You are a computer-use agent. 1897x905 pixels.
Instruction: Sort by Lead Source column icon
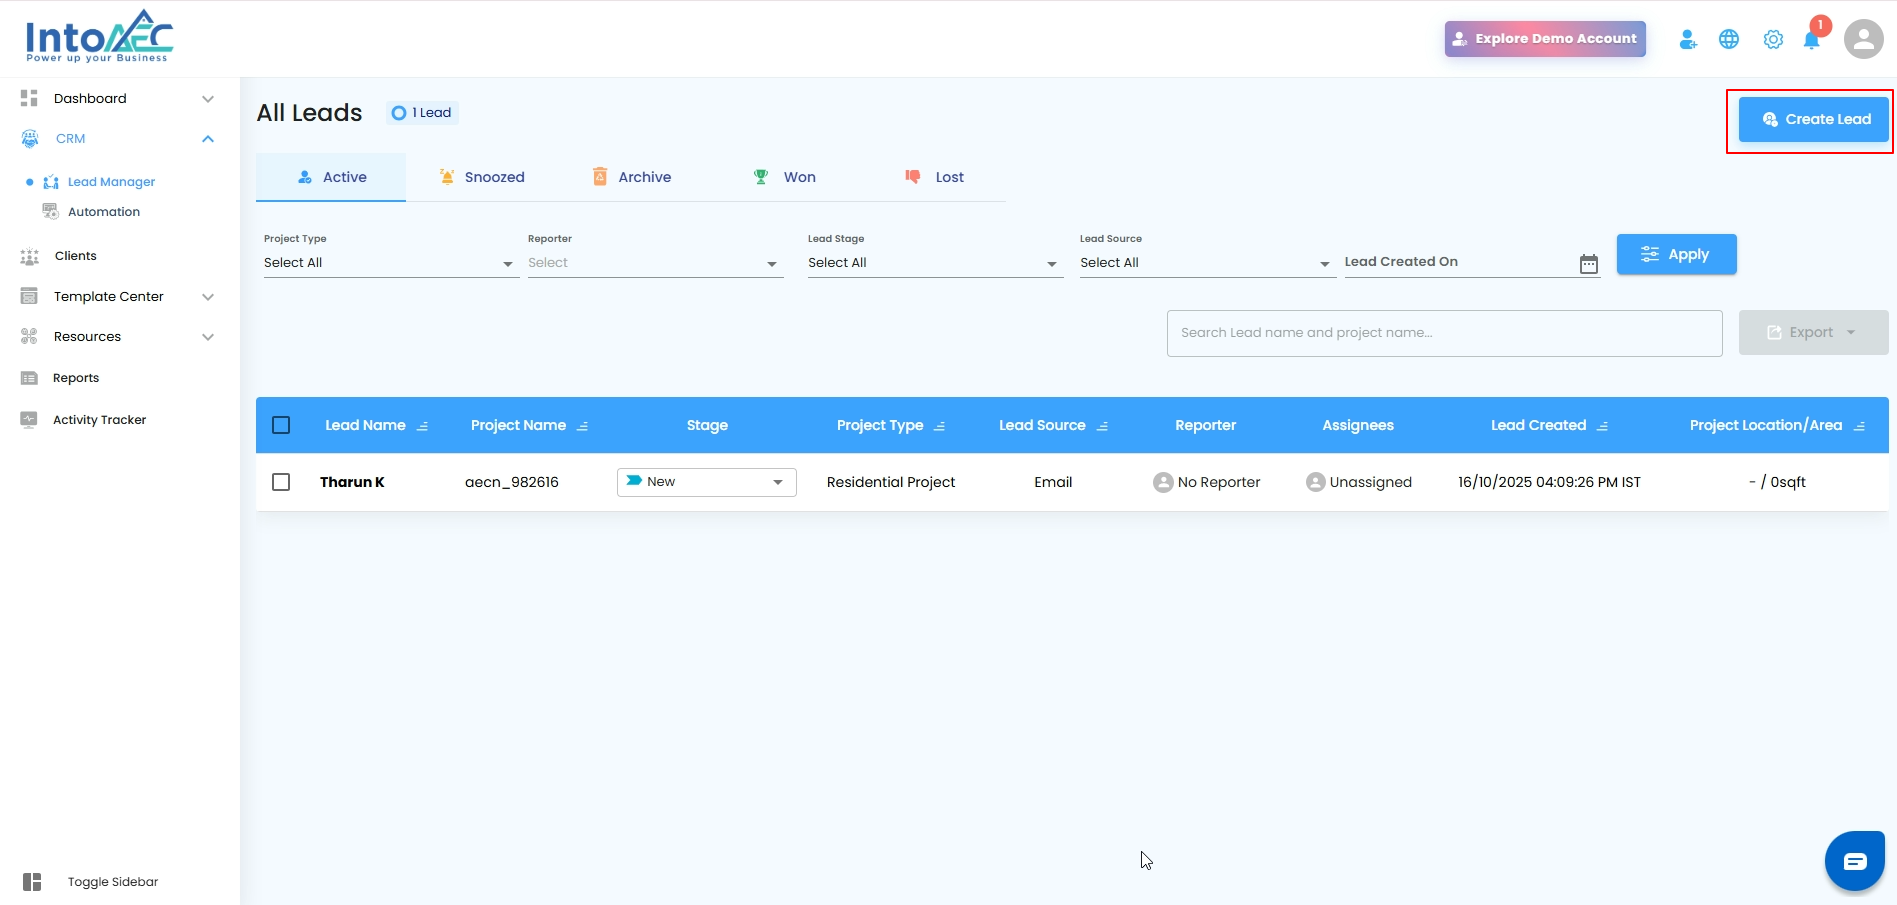coord(1103,426)
